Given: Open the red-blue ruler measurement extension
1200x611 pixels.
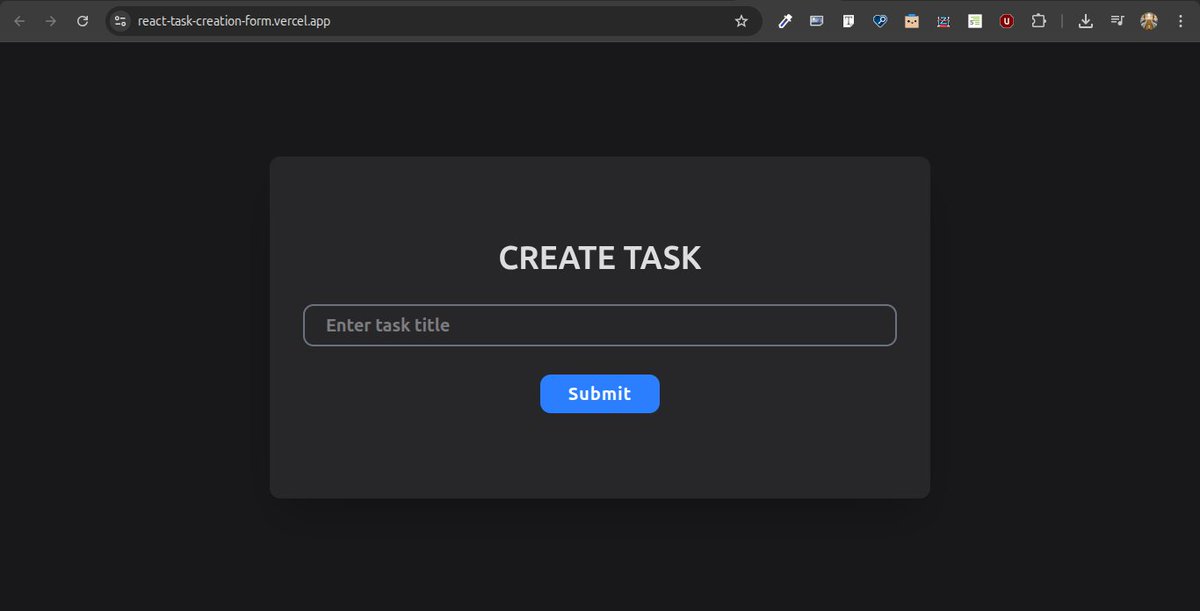Looking at the screenshot, I should point(943,21).
